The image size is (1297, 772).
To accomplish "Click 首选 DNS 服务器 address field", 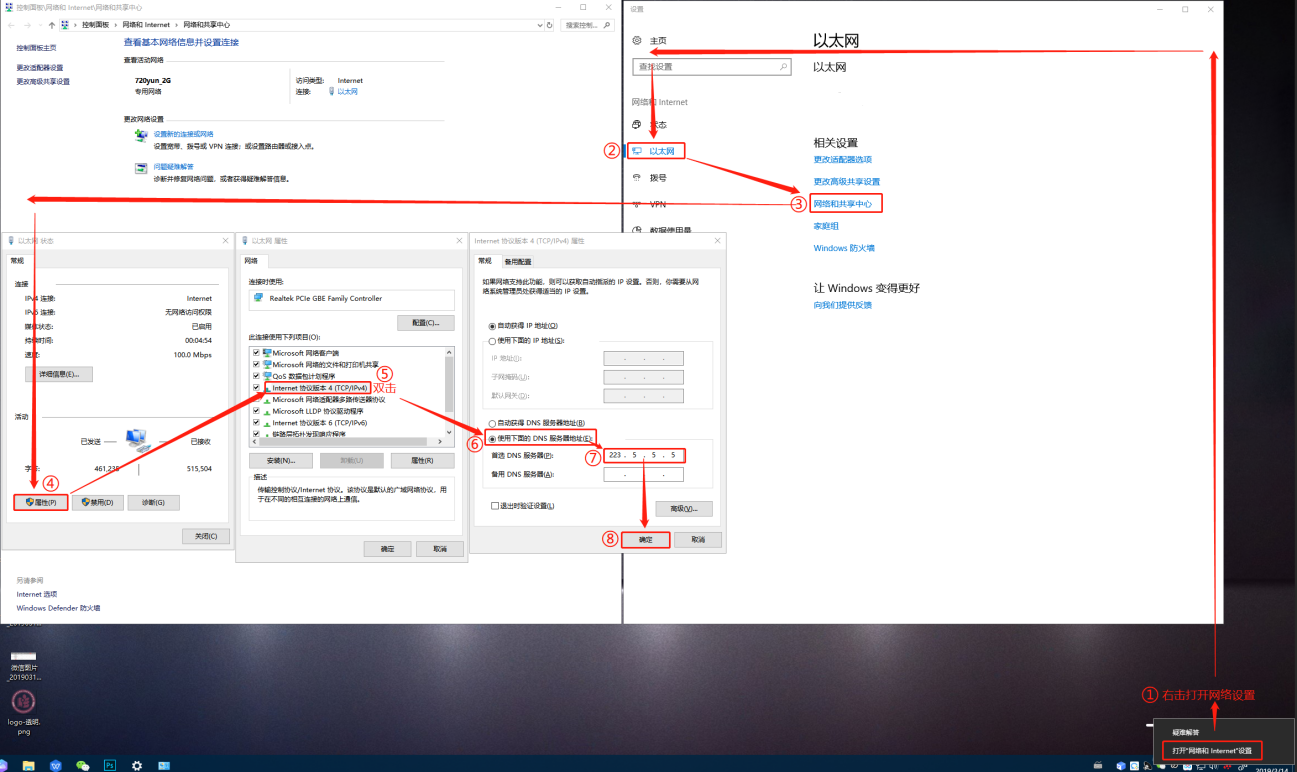I will tap(644, 456).
